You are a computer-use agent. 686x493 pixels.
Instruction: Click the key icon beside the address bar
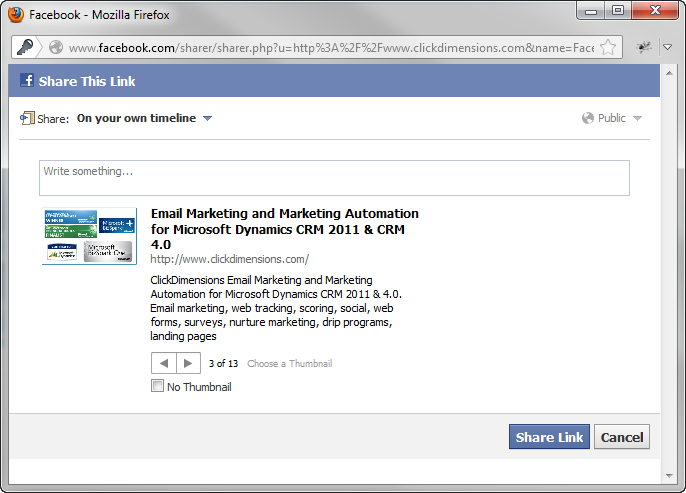[26, 47]
